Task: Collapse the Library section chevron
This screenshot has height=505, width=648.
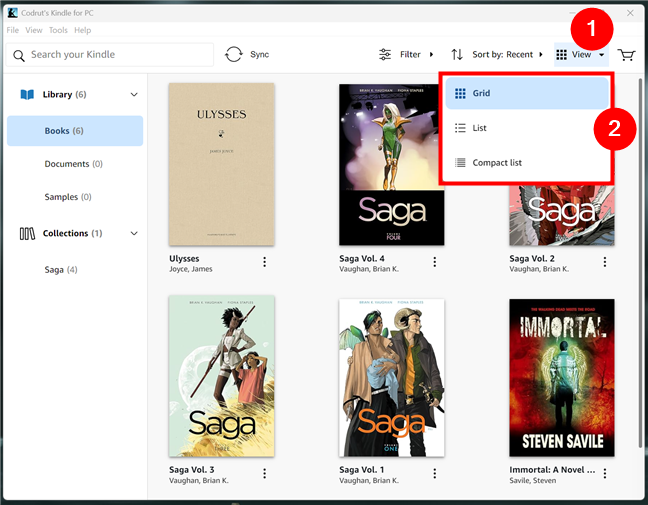Action: (134, 95)
